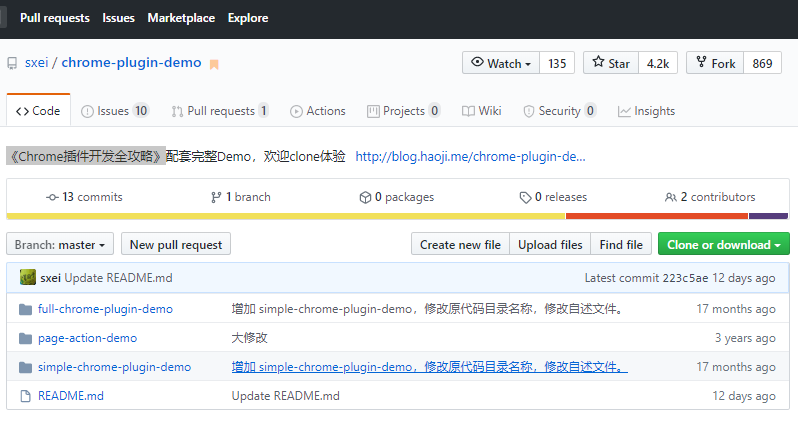This screenshot has width=798, height=421.
Task: Click '17 months ago' in the full-chrome-plugin-demo row
Action: click(x=736, y=309)
